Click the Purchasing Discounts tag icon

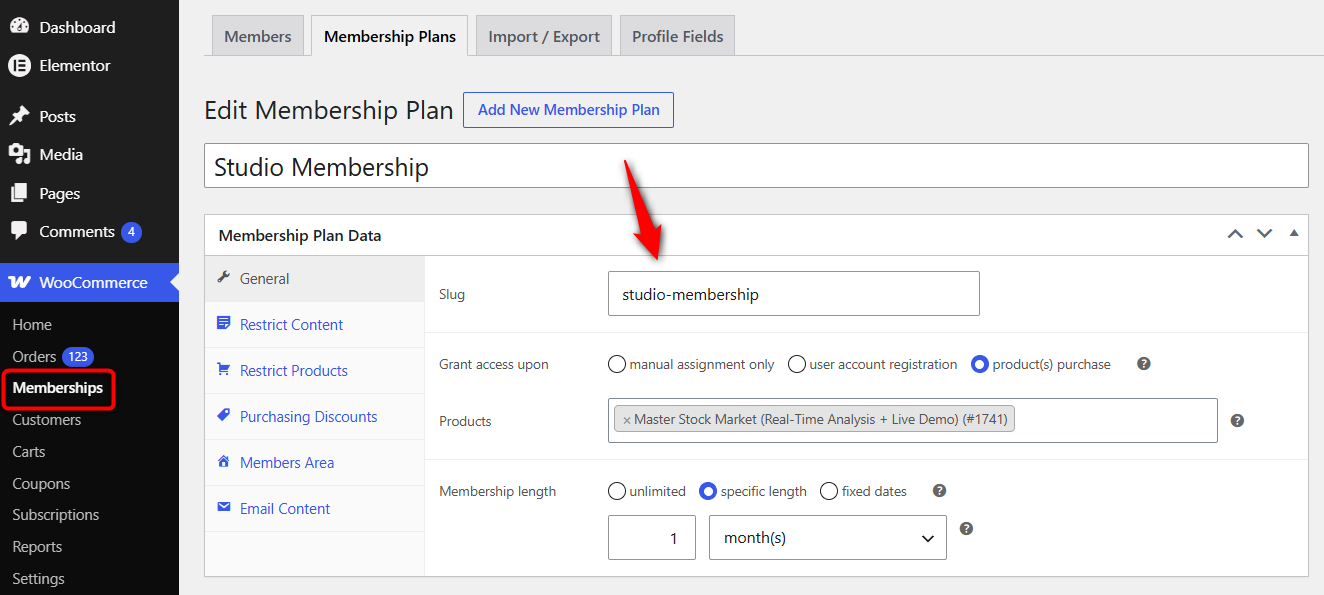tap(223, 416)
